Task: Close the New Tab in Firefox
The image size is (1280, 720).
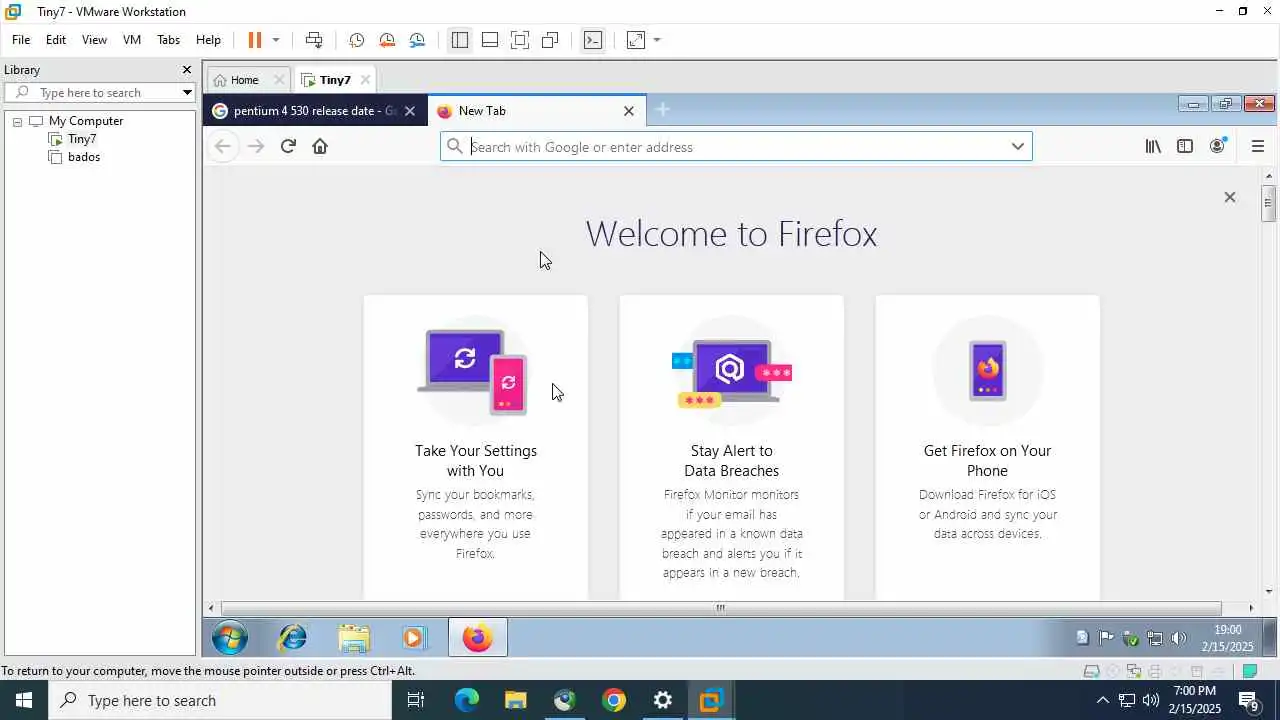Action: point(629,111)
